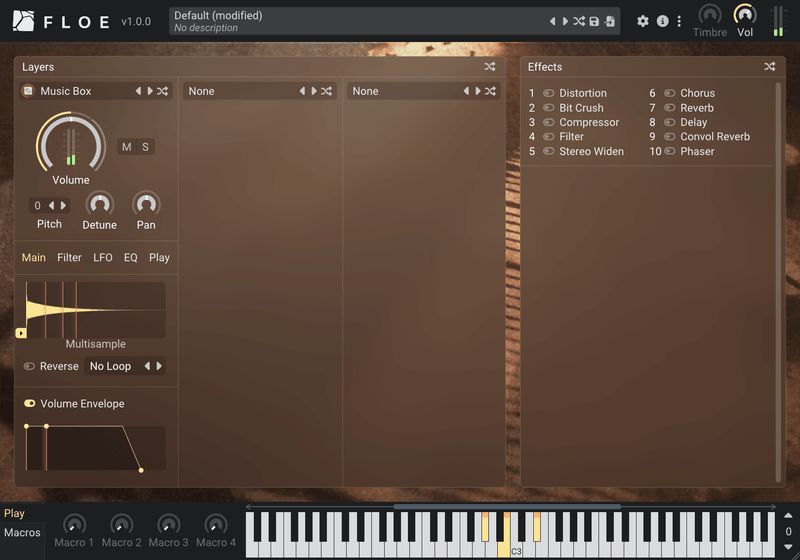Load previous preset with left arrow
This screenshot has width=800, height=560.
tap(552, 21)
